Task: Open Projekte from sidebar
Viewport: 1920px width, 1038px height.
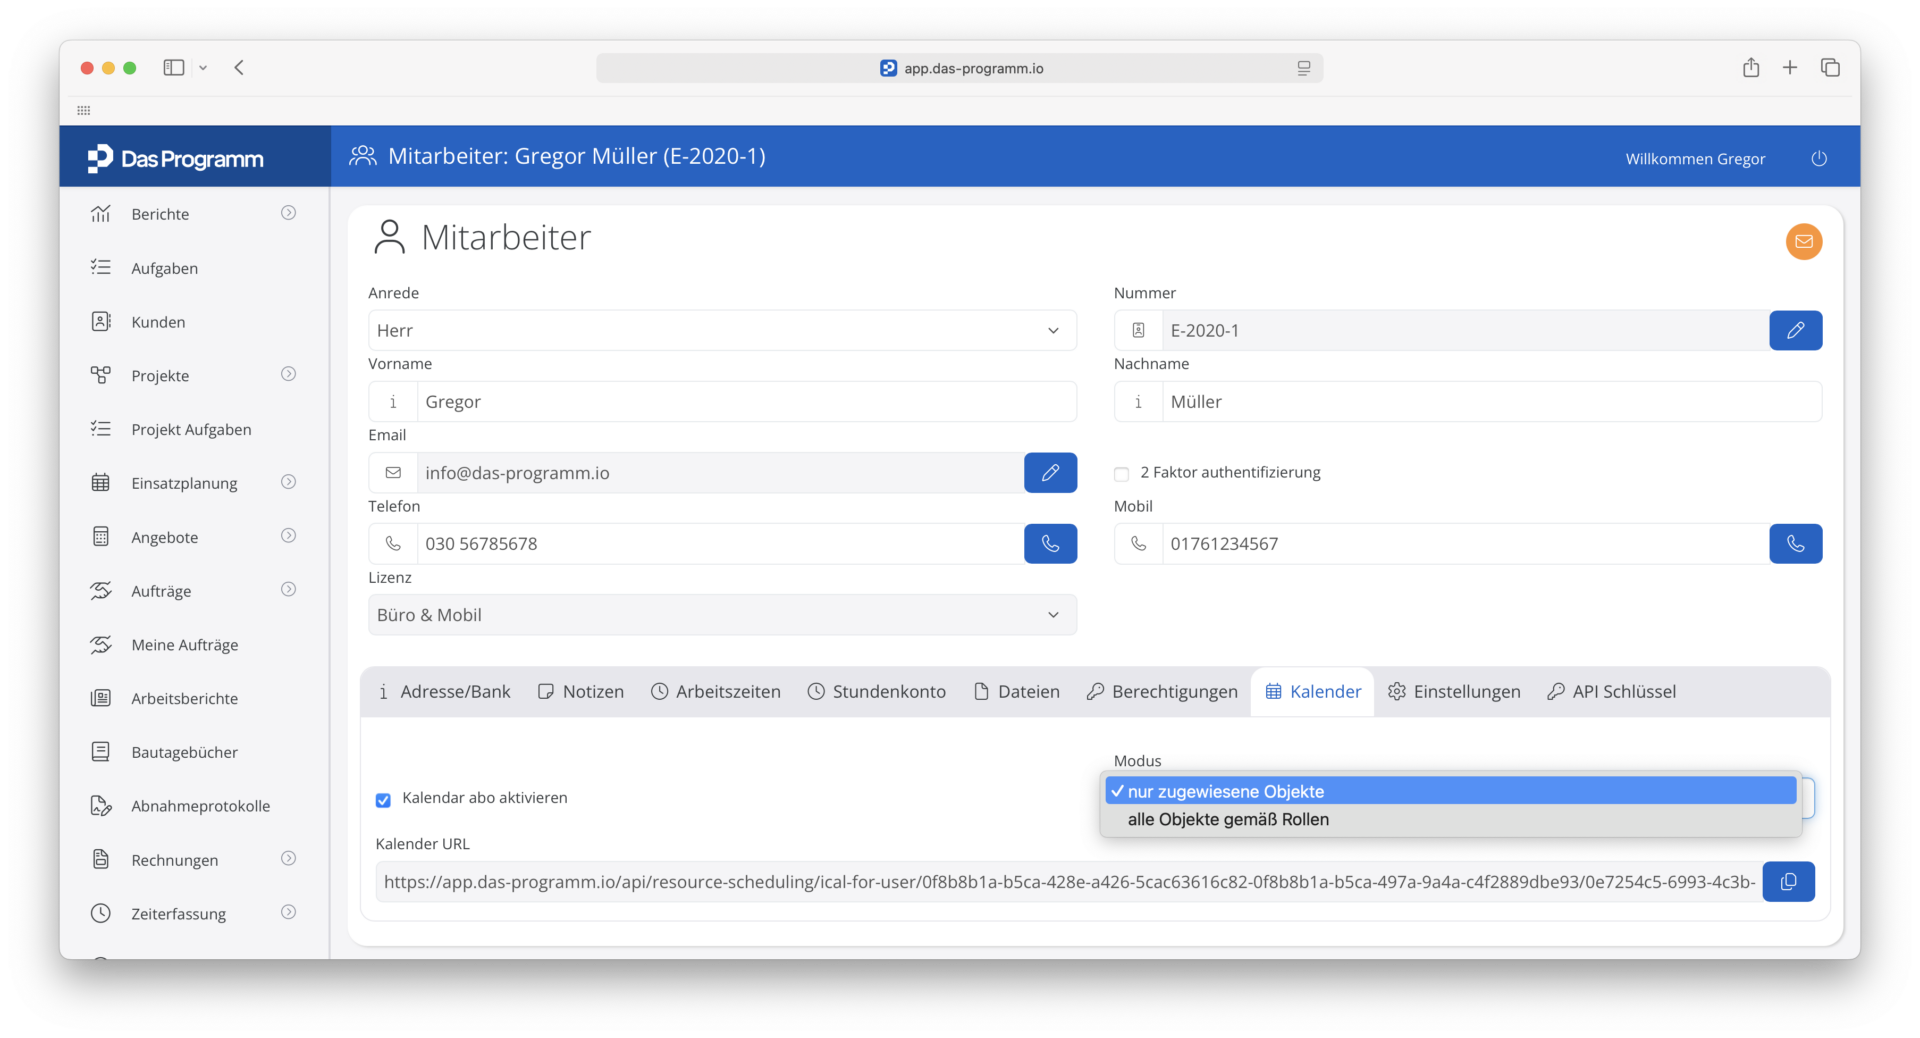Action: pos(160,376)
